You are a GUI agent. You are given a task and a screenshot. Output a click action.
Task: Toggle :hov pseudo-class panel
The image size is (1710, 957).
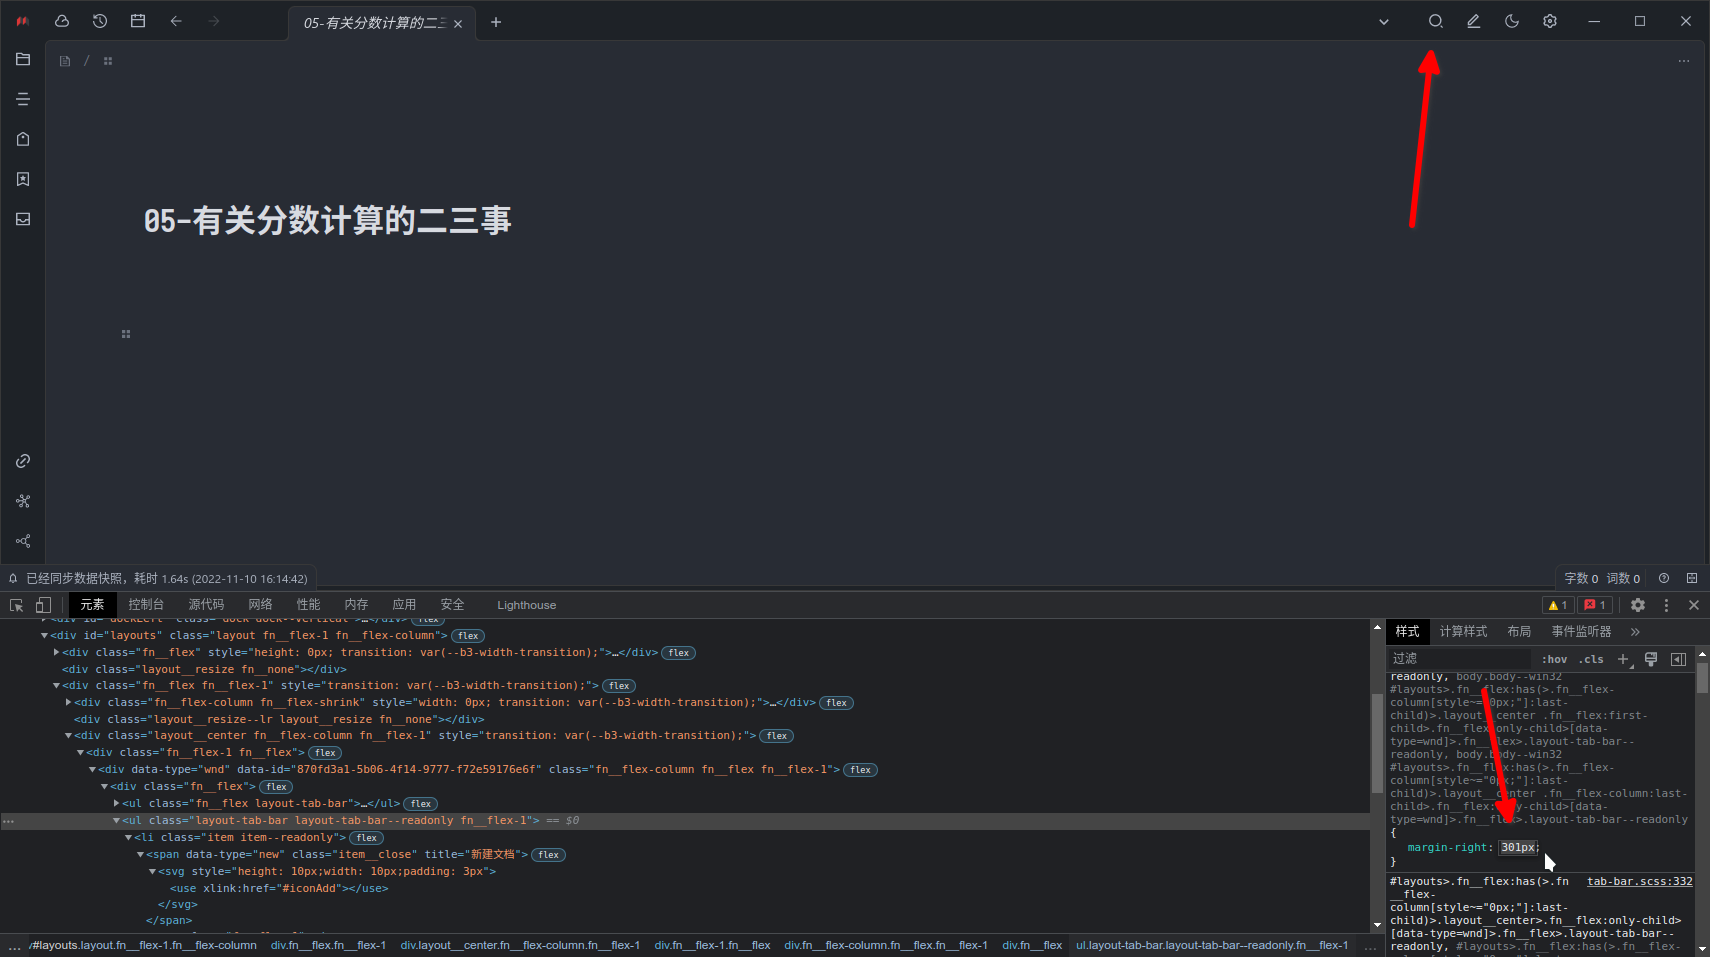(1553, 659)
